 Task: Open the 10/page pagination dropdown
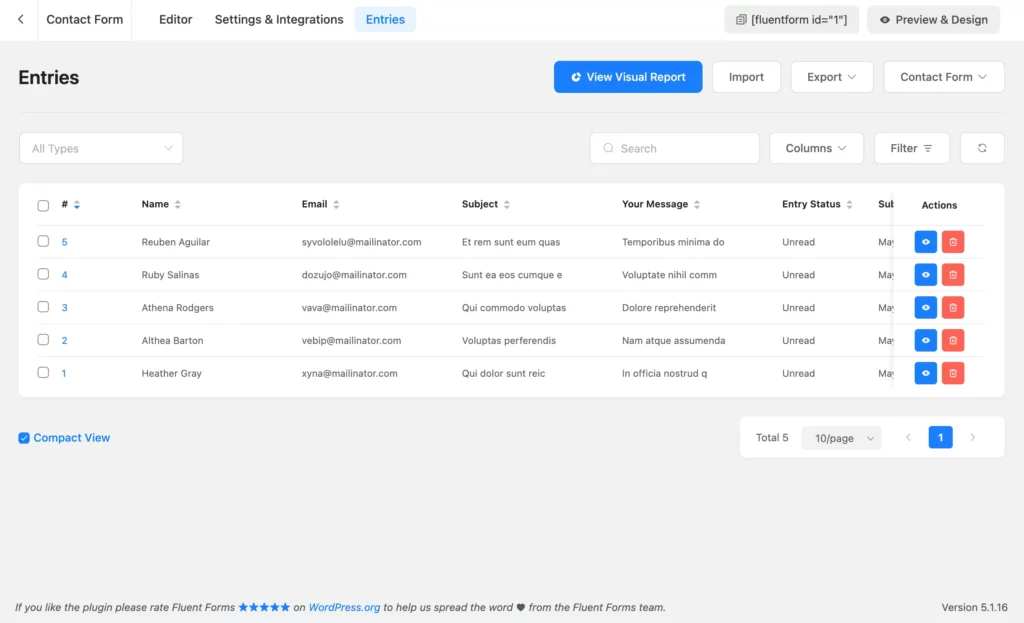point(840,437)
